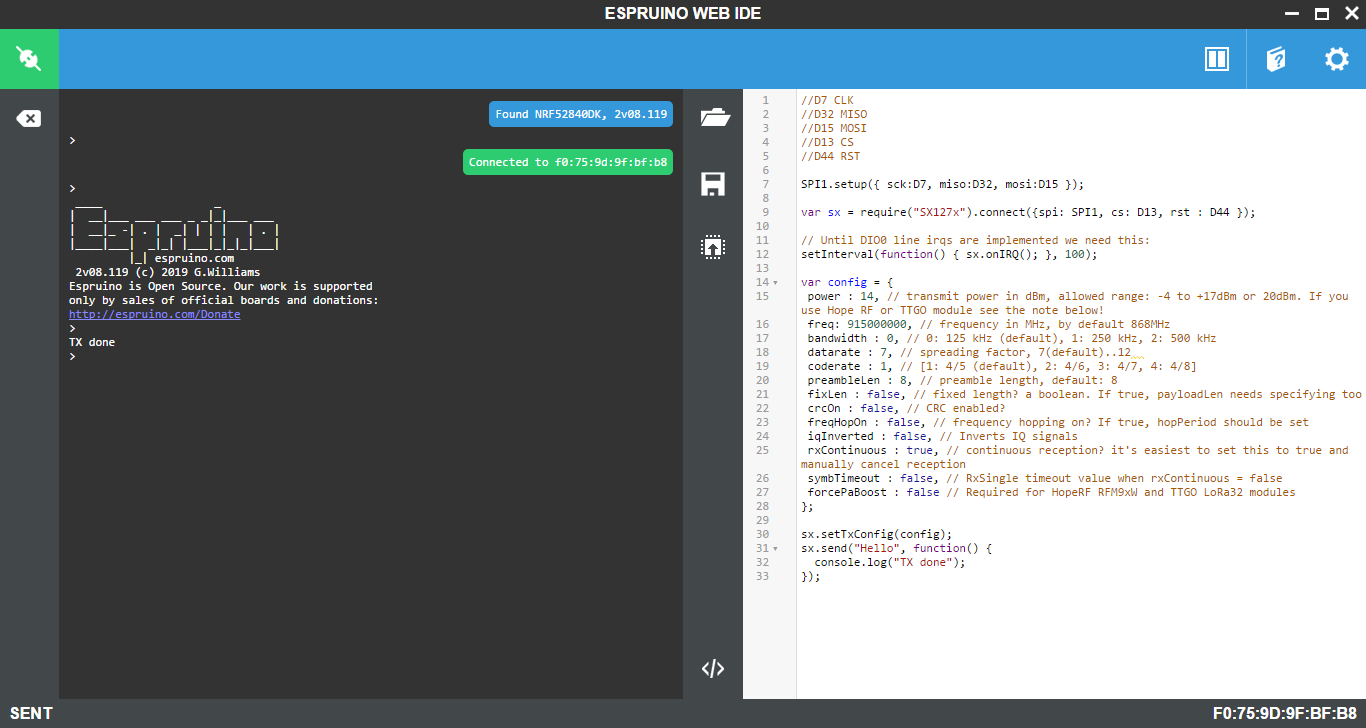Click the 'coderate : 1' config line
Image resolution: width=1366 pixels, height=728 pixels.
(1001, 366)
